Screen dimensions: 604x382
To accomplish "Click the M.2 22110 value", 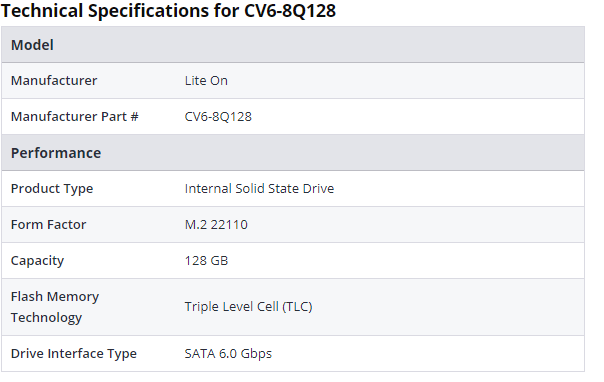I will pos(216,225).
